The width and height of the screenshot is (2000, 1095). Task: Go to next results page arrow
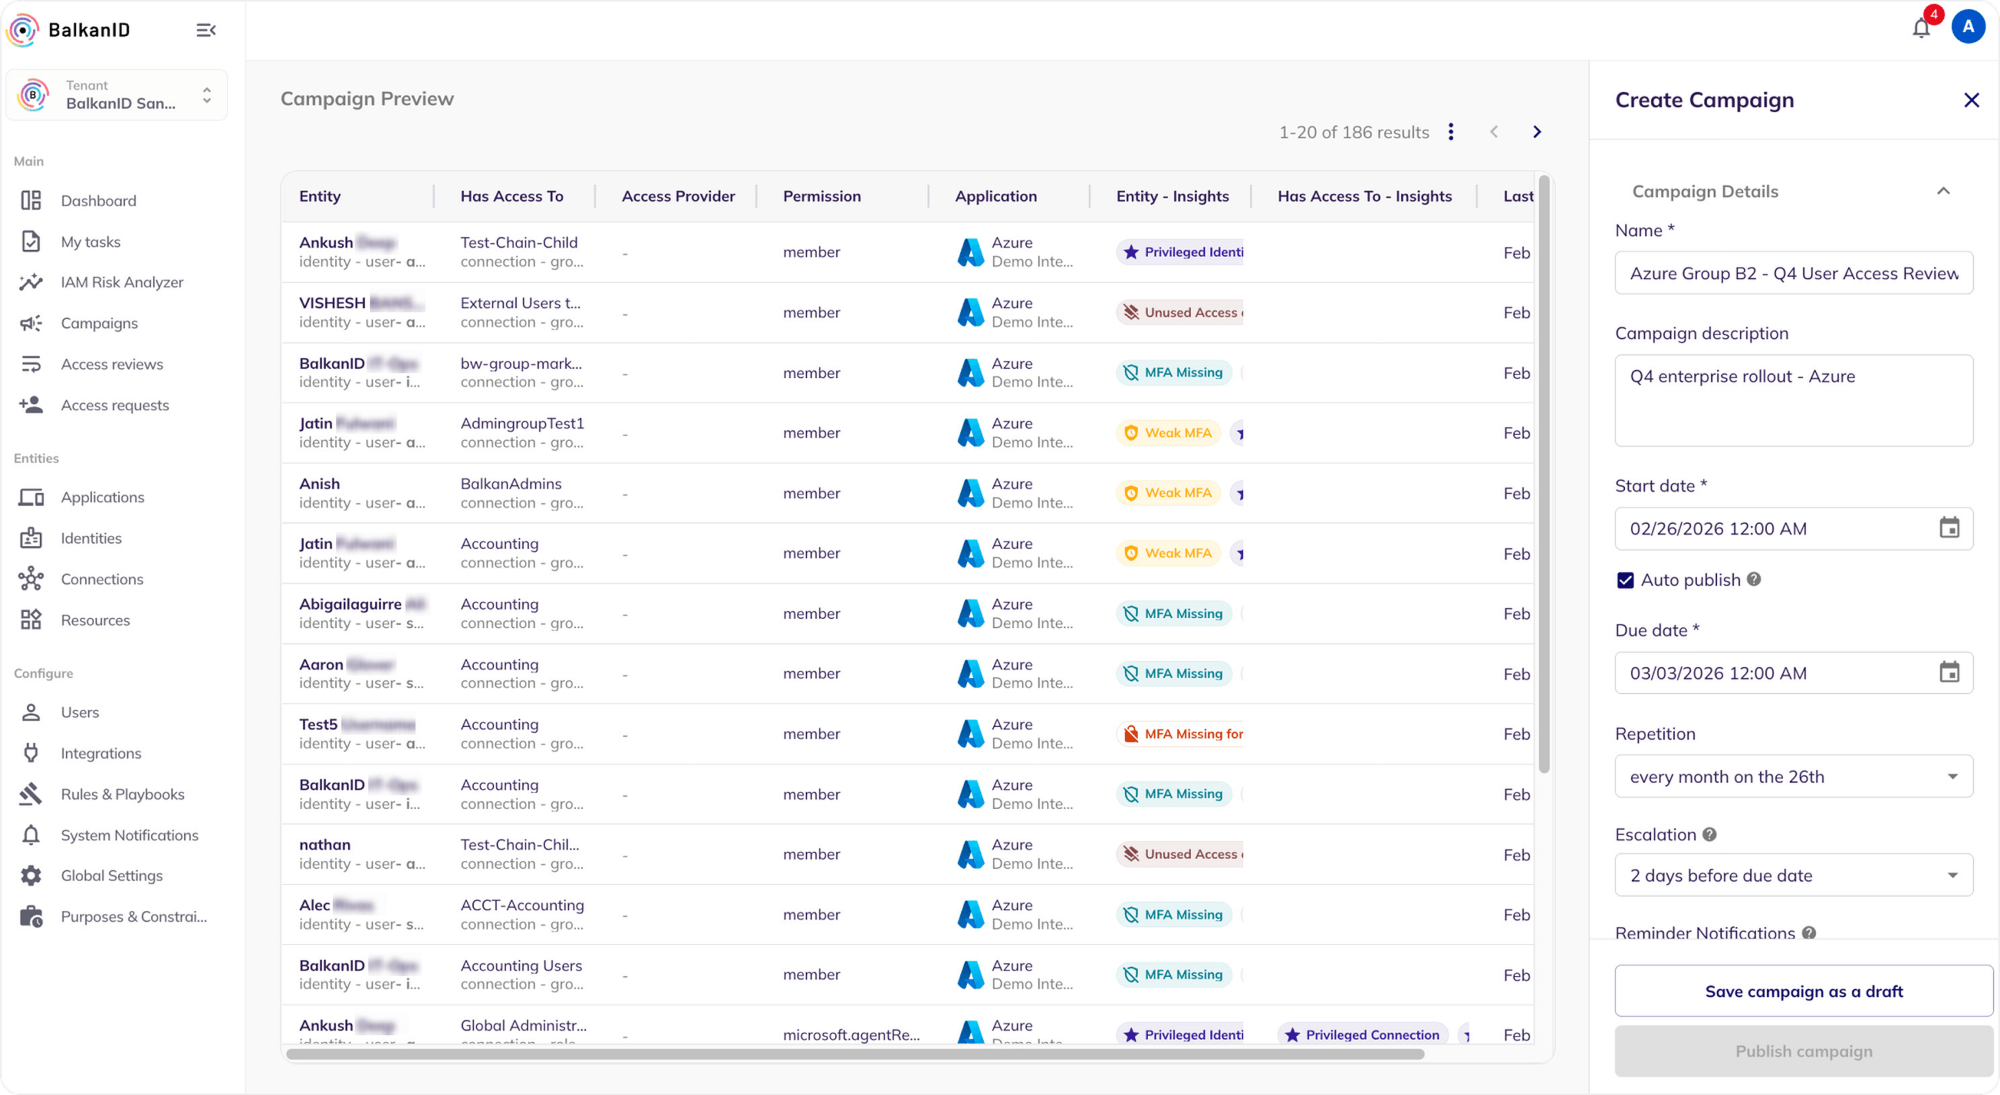tap(1537, 132)
